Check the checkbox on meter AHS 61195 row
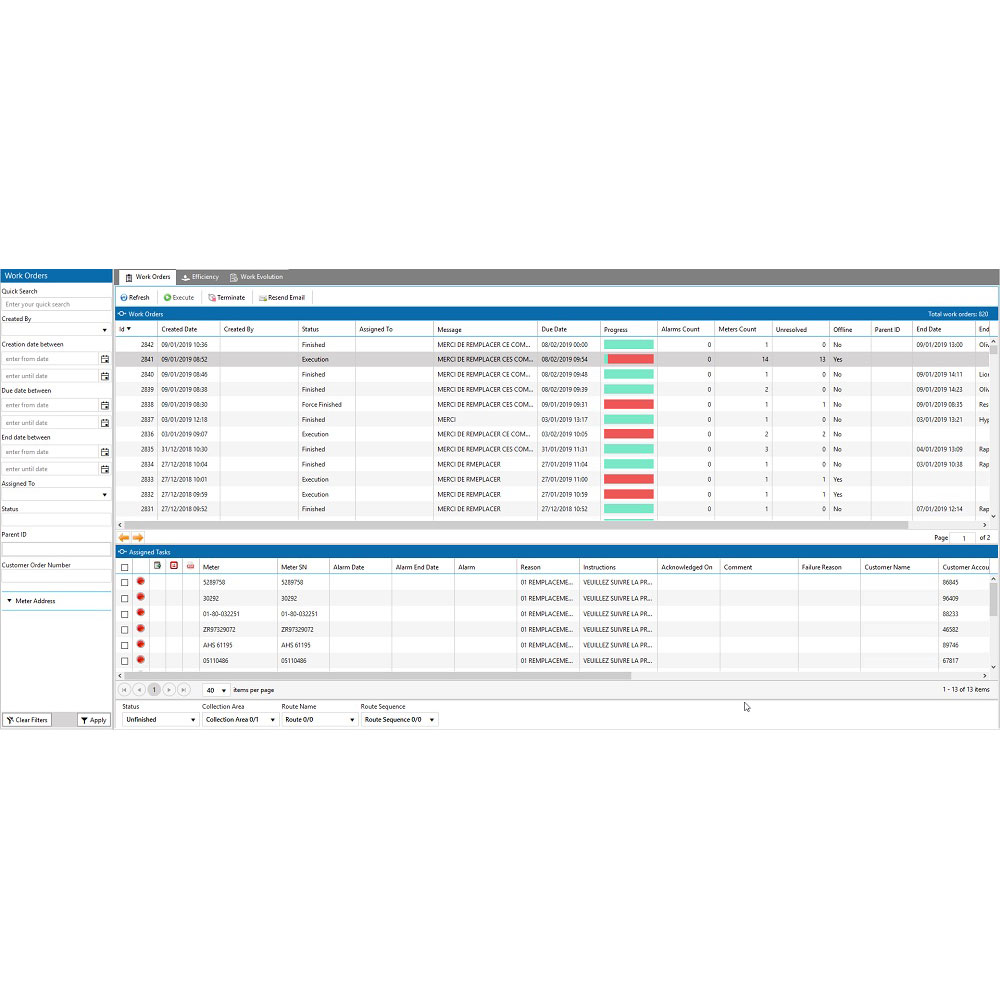 coord(124,644)
